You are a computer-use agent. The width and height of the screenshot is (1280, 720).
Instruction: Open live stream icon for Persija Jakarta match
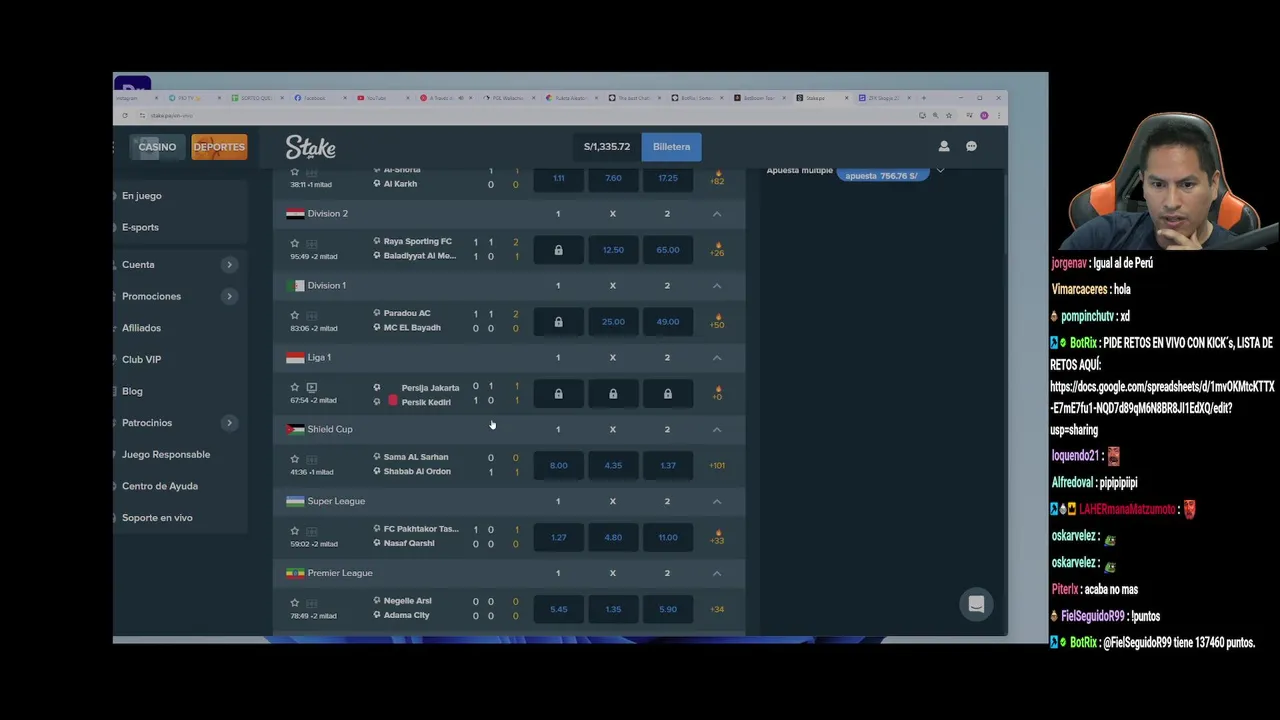click(x=312, y=387)
